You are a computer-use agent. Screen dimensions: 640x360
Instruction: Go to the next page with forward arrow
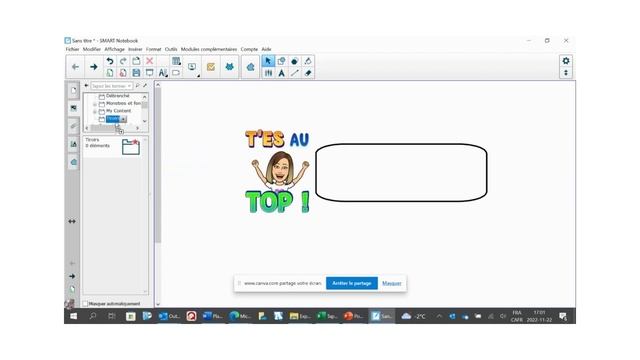pyautogui.click(x=93, y=67)
